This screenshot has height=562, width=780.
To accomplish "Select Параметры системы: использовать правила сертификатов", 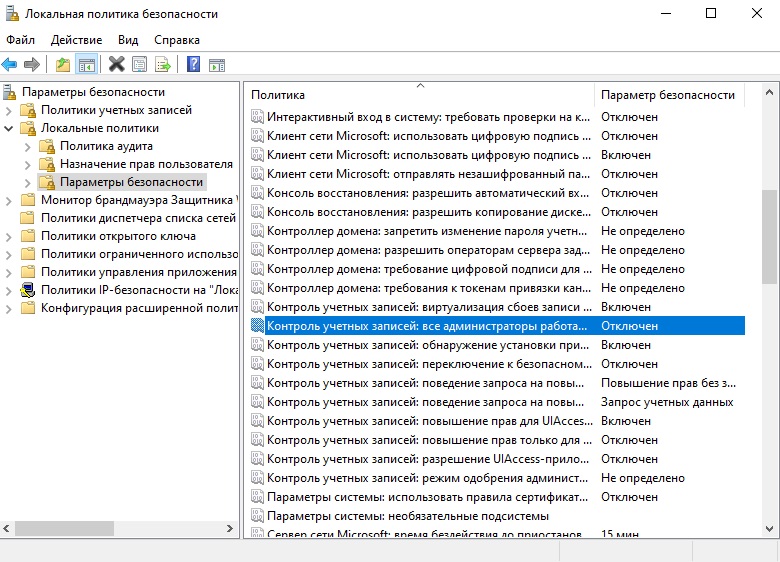I will tap(427, 497).
